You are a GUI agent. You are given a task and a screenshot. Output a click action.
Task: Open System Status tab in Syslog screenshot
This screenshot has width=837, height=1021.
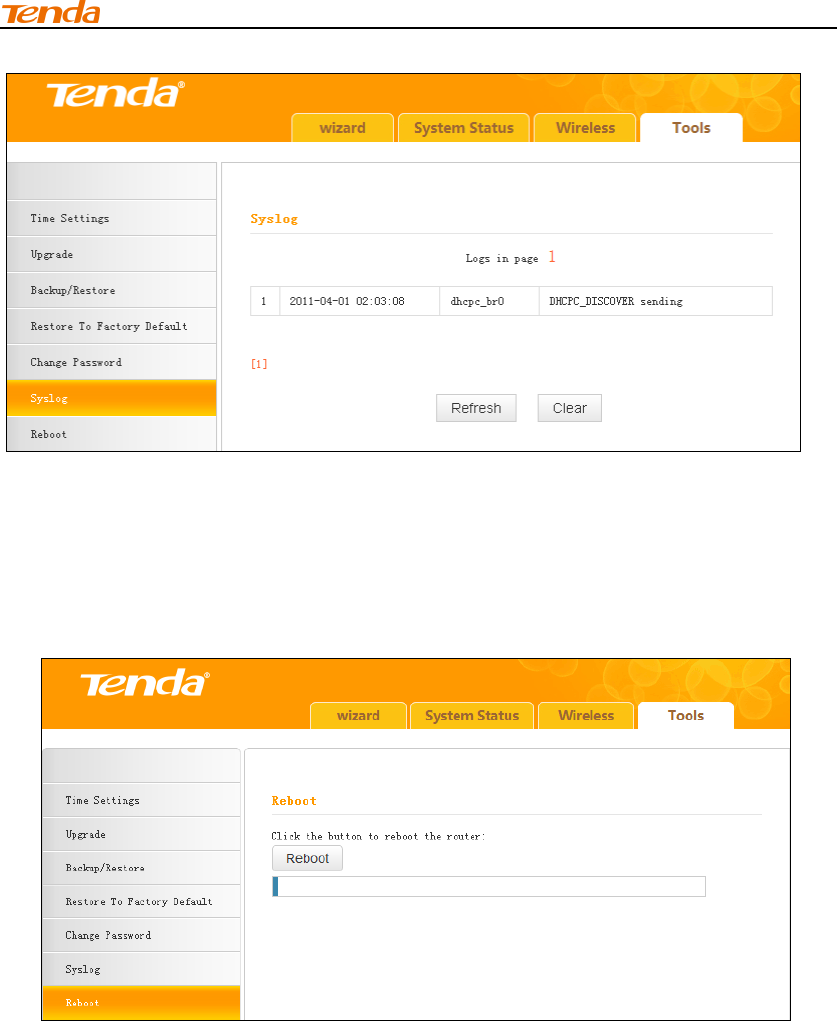point(464,128)
